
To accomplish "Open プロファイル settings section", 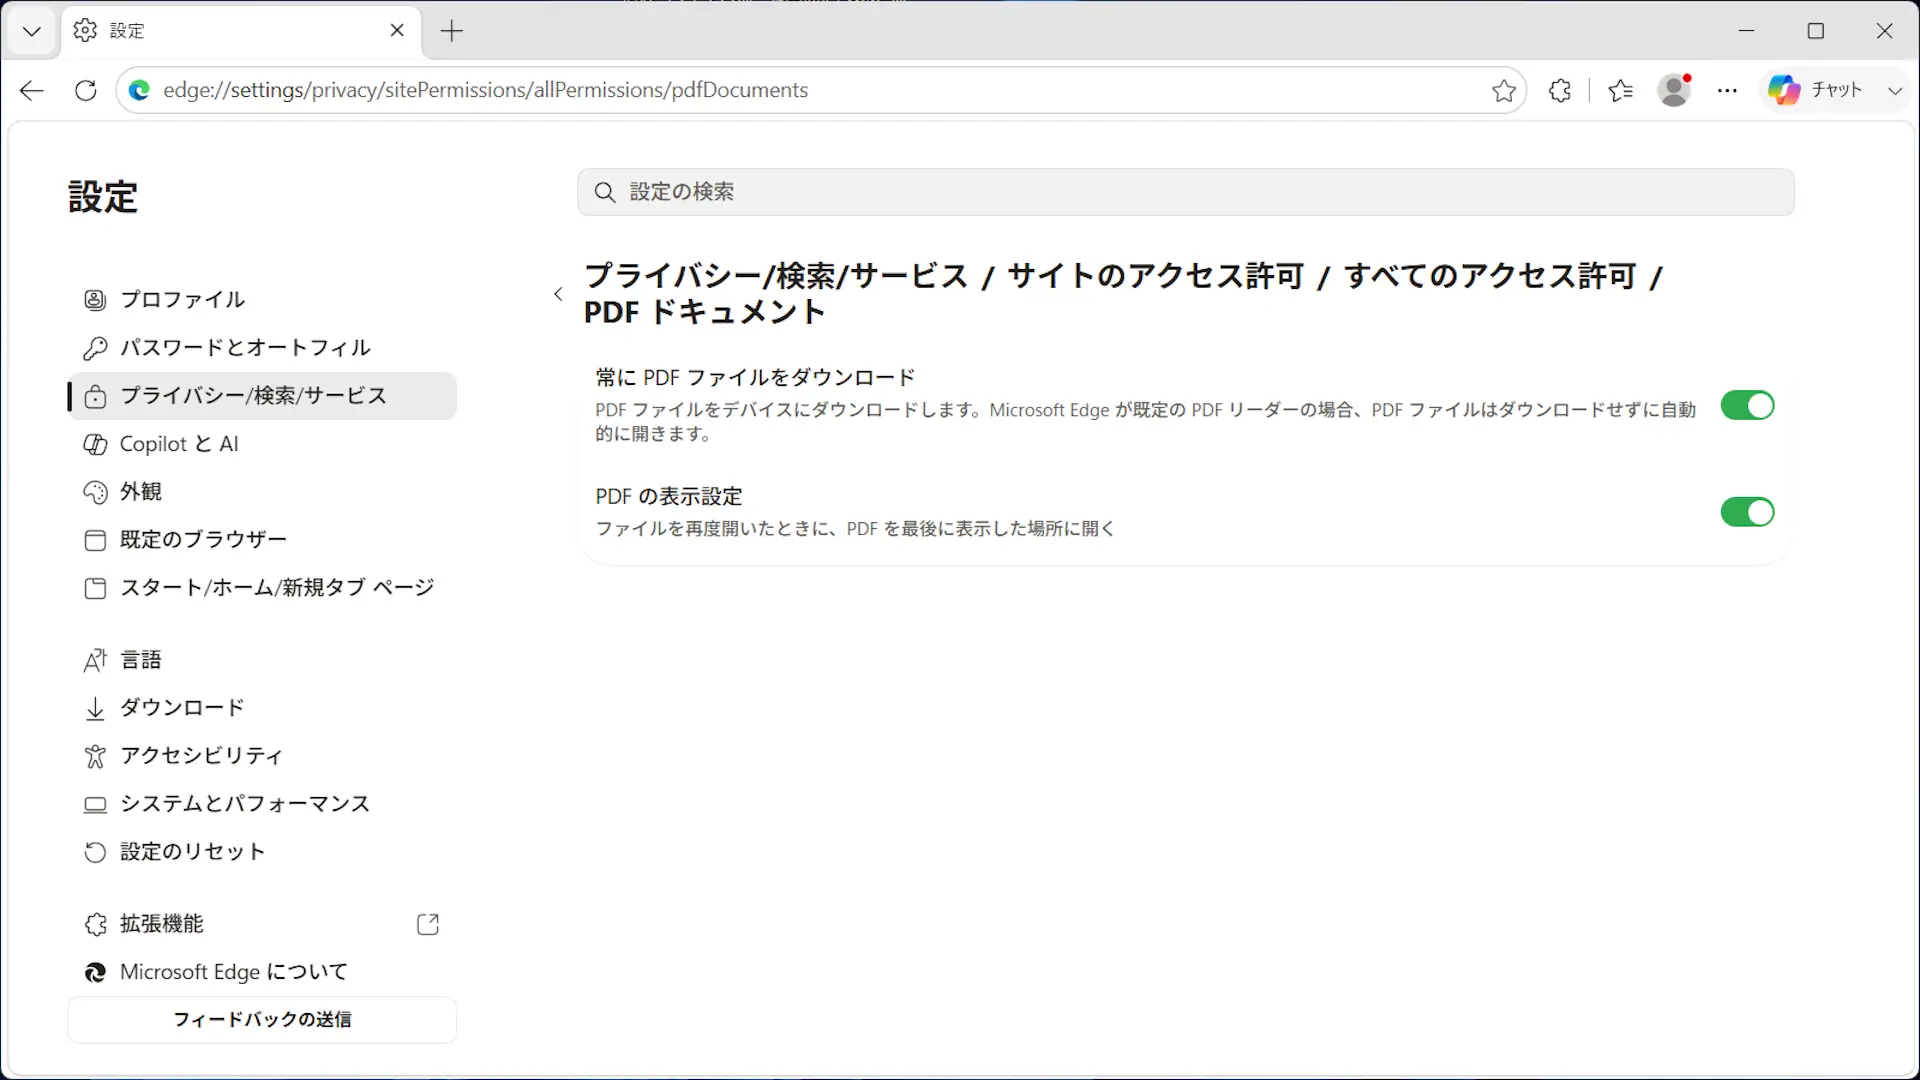I will 262,299.
